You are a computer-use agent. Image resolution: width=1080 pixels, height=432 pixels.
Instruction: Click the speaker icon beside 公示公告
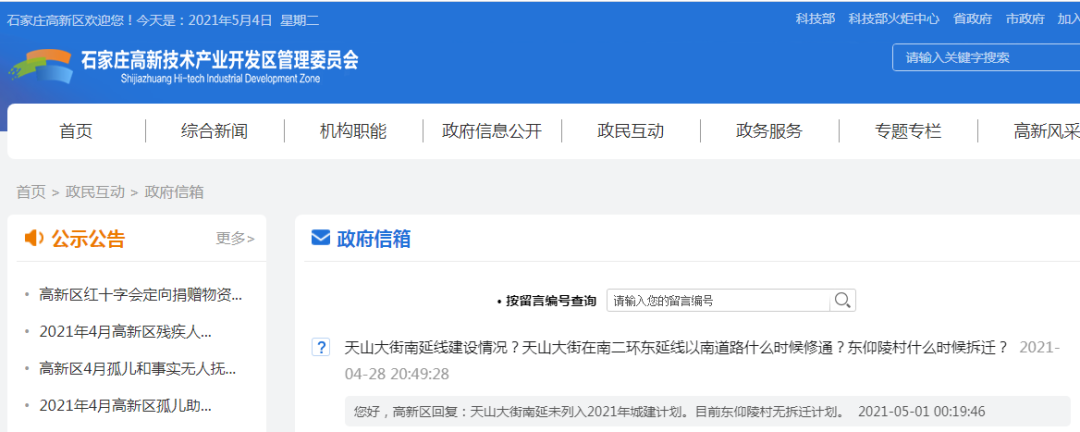coord(34,238)
